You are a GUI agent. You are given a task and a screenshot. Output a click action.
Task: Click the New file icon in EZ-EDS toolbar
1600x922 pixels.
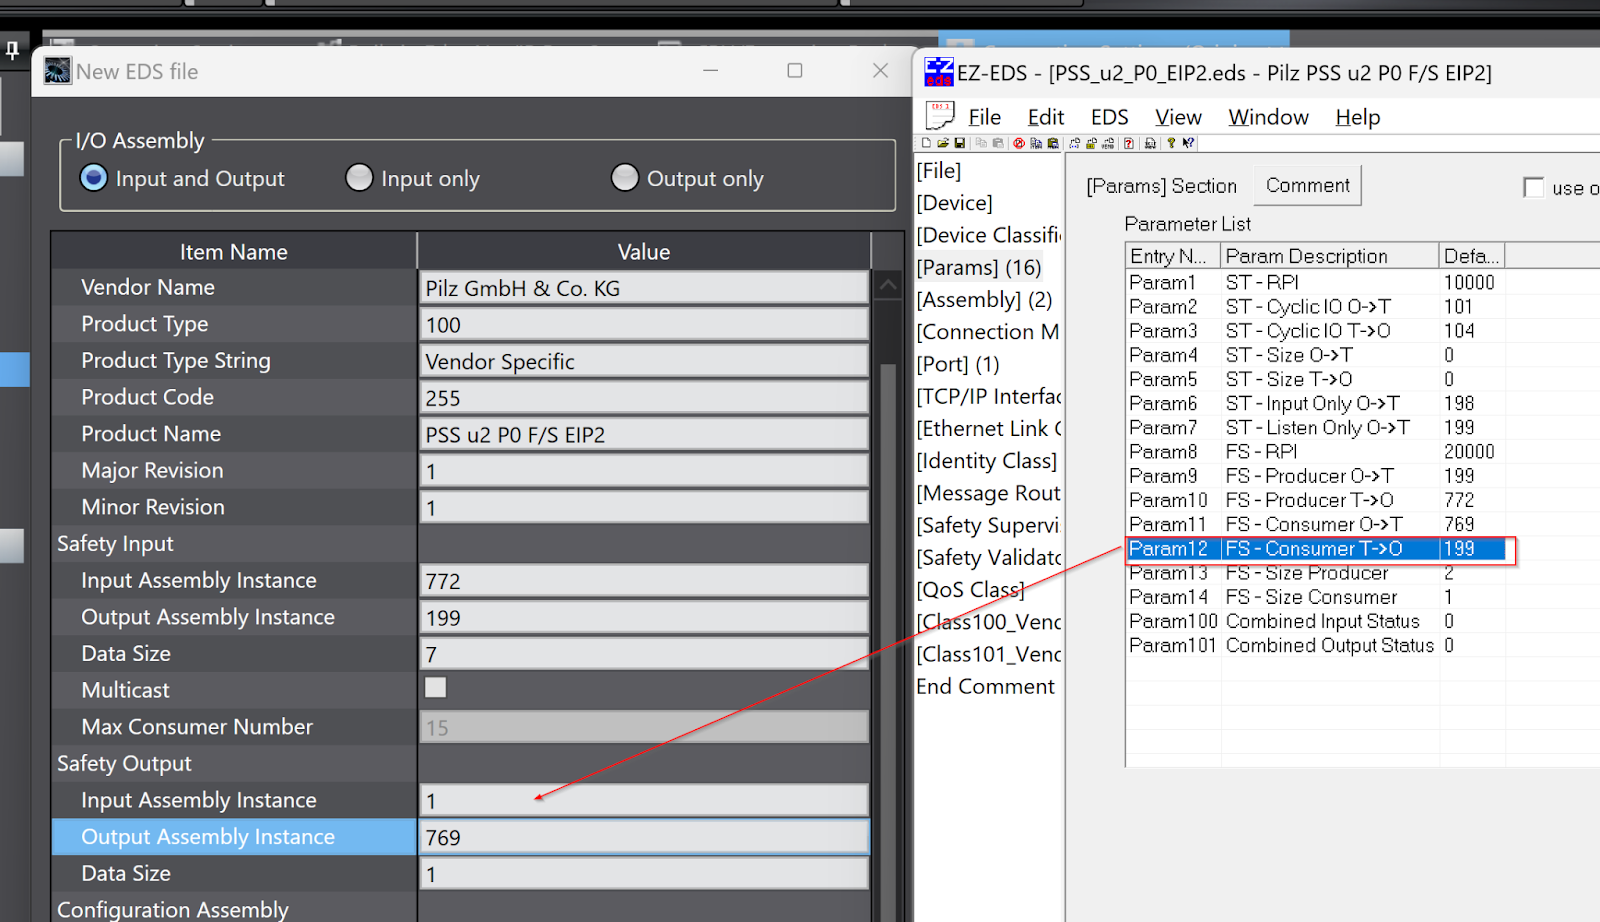926,143
